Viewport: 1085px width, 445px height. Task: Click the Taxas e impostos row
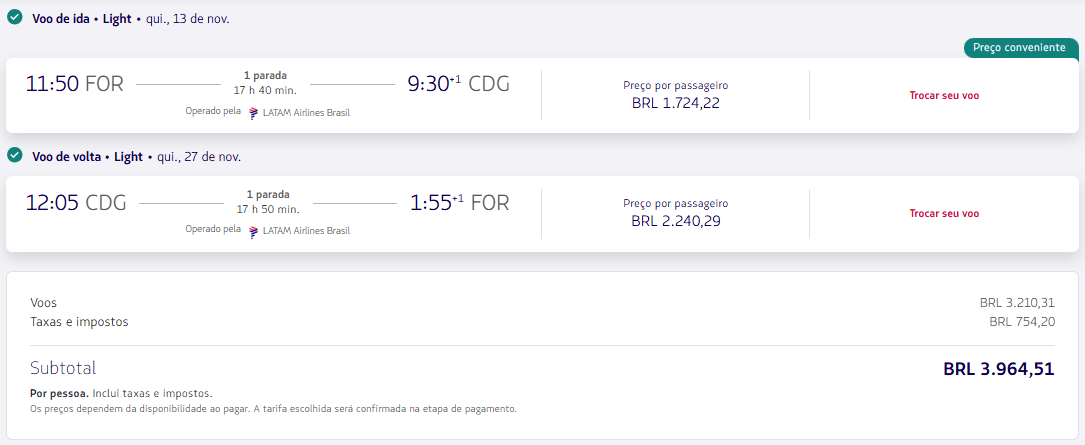tap(542, 322)
